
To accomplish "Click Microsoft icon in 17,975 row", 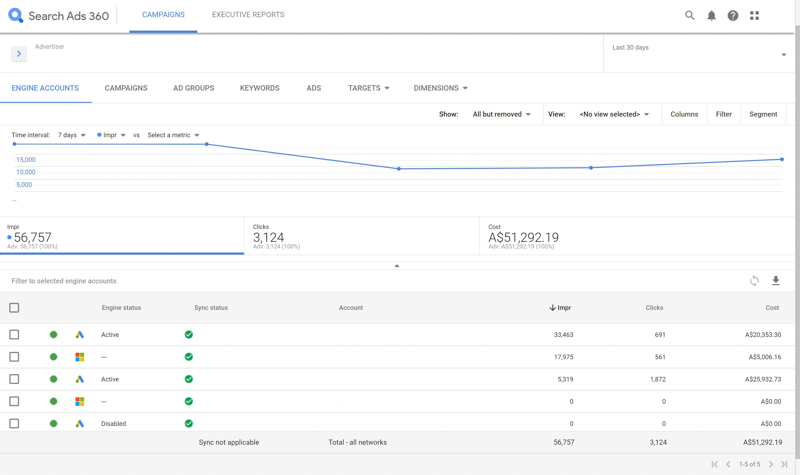I will tap(80, 357).
